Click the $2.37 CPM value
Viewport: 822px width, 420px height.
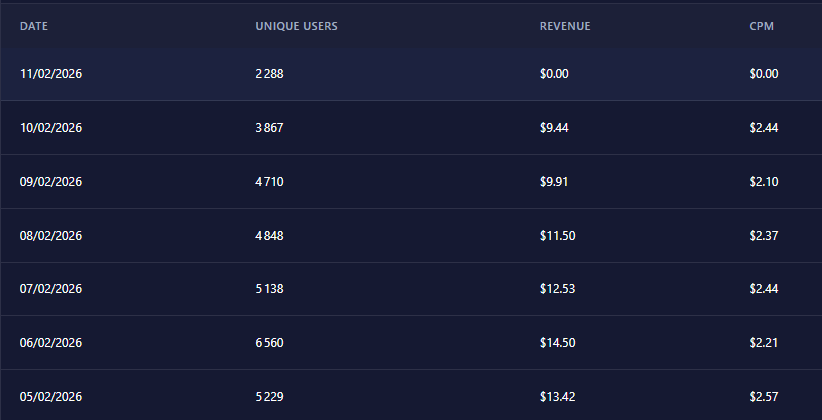(764, 235)
